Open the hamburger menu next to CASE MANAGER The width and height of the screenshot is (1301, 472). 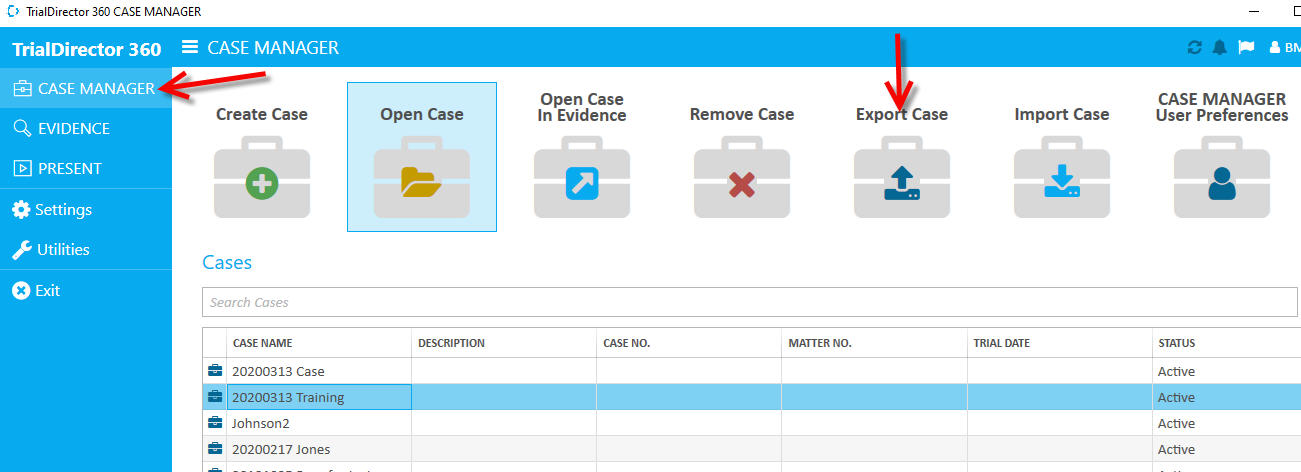tap(190, 47)
